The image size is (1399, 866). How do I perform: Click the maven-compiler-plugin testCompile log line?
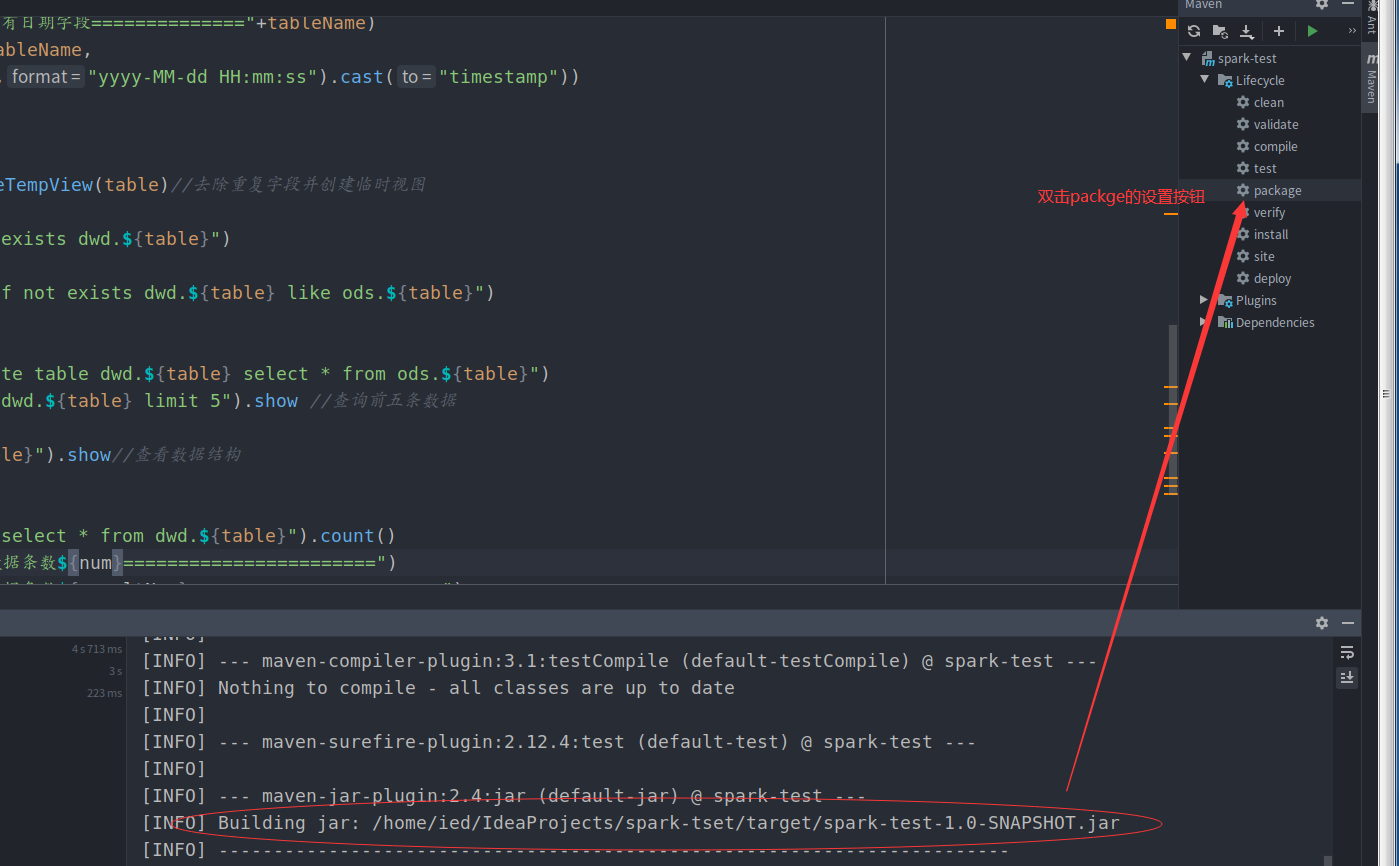pyautogui.click(x=620, y=661)
